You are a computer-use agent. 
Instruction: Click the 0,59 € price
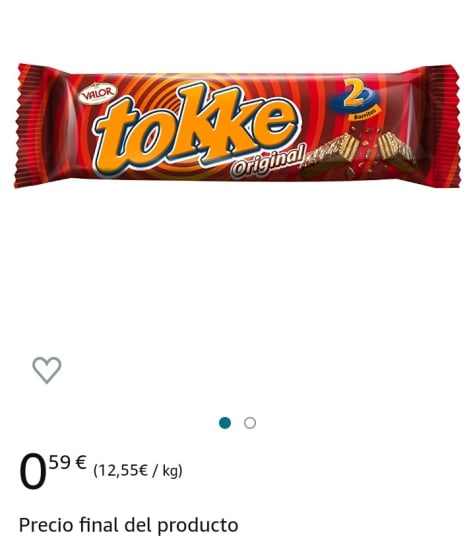(53, 471)
